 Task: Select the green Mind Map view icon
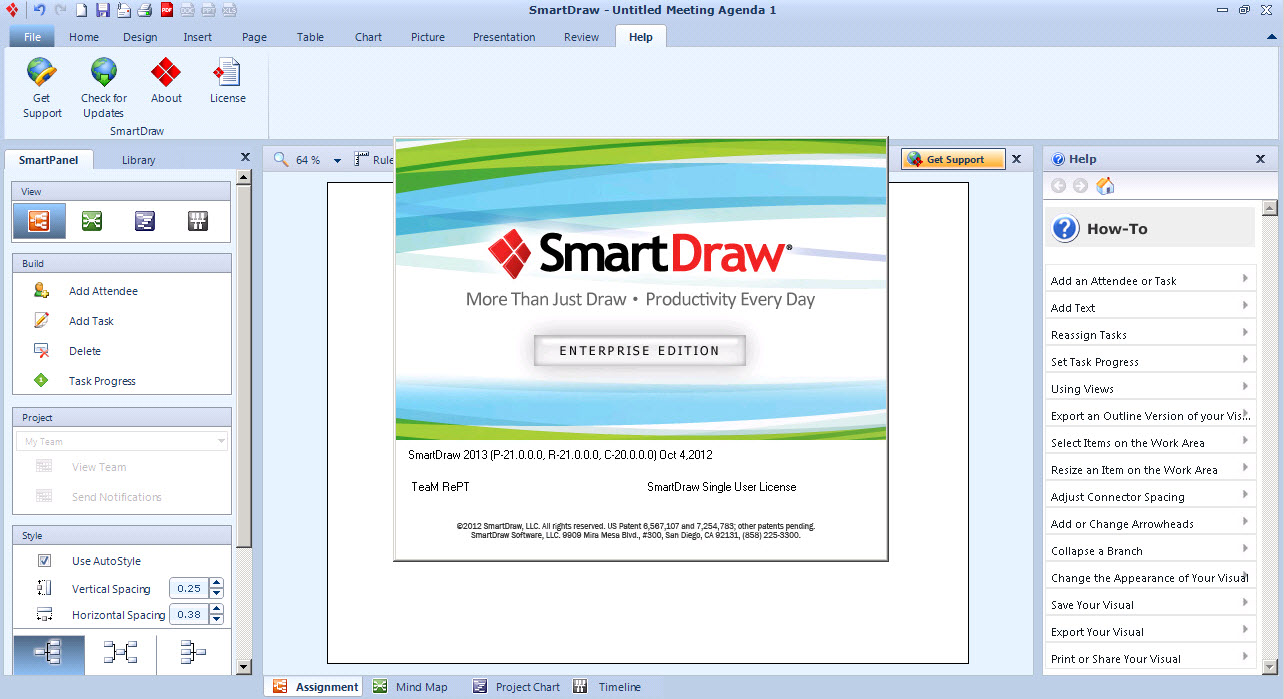tap(92, 221)
